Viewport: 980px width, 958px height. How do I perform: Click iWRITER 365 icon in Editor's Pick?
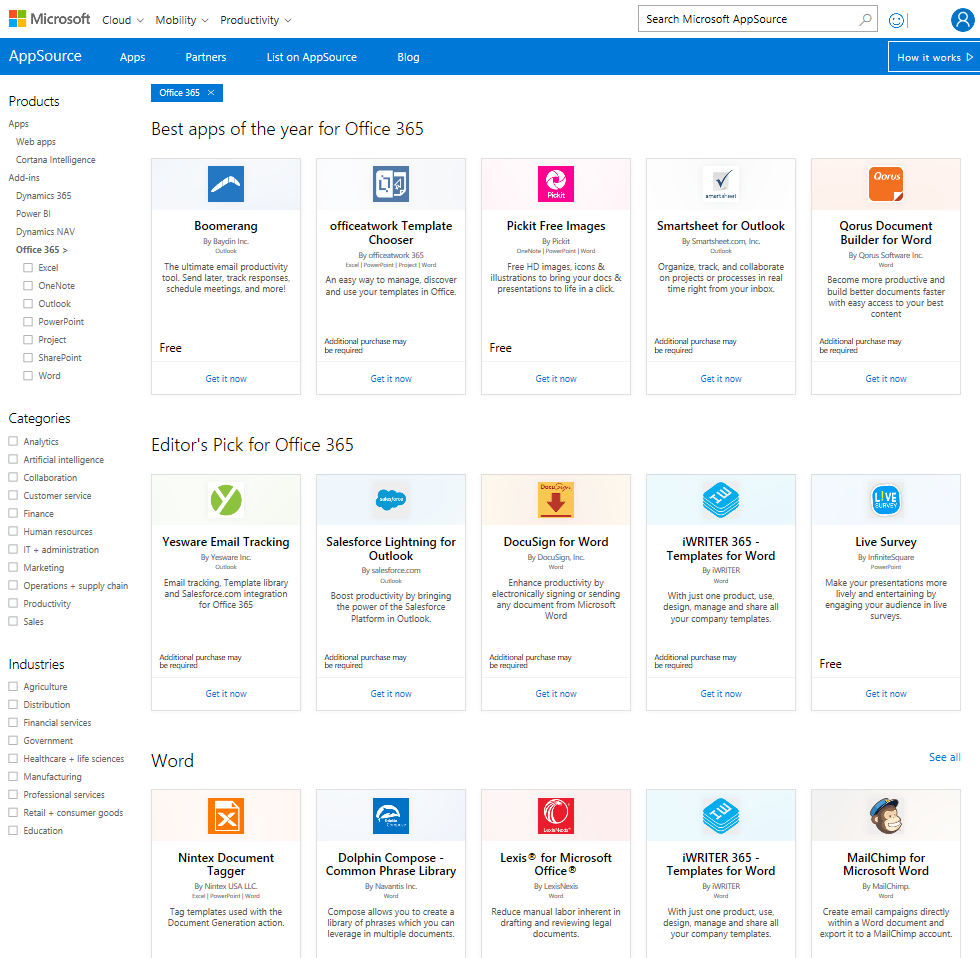point(721,500)
